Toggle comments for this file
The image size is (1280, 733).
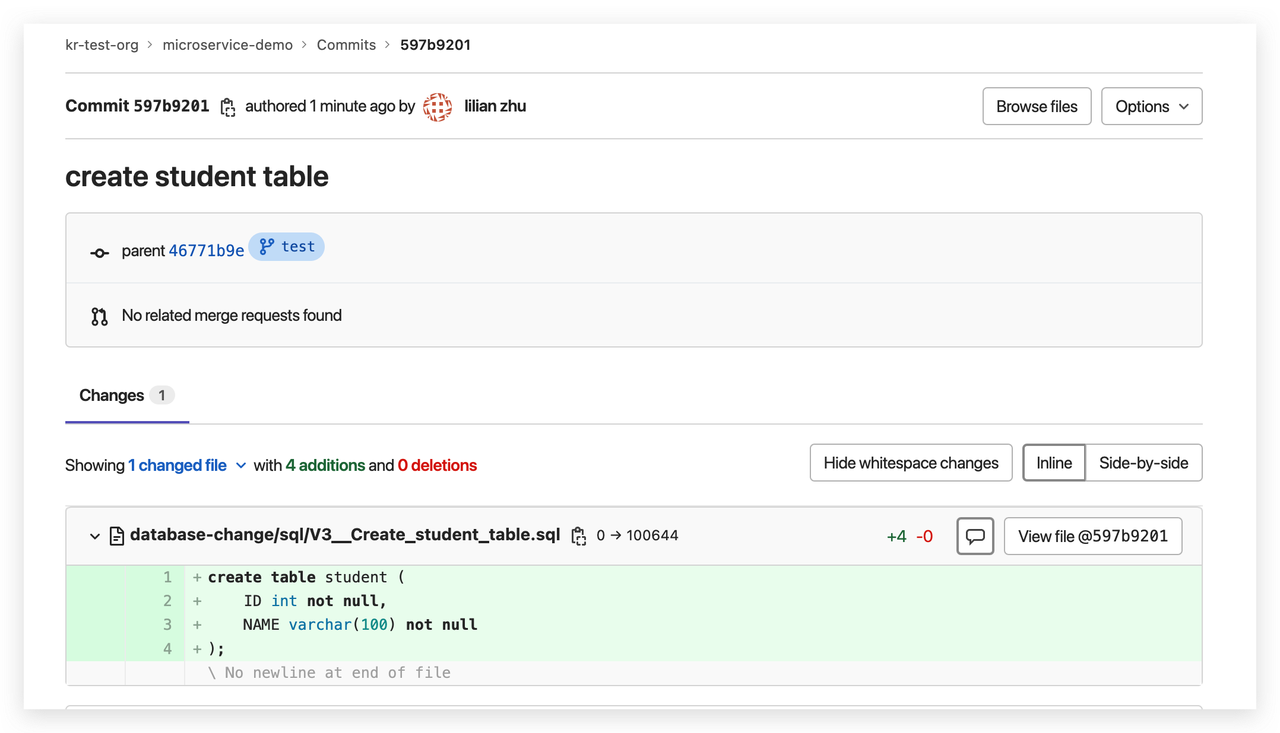tap(975, 536)
